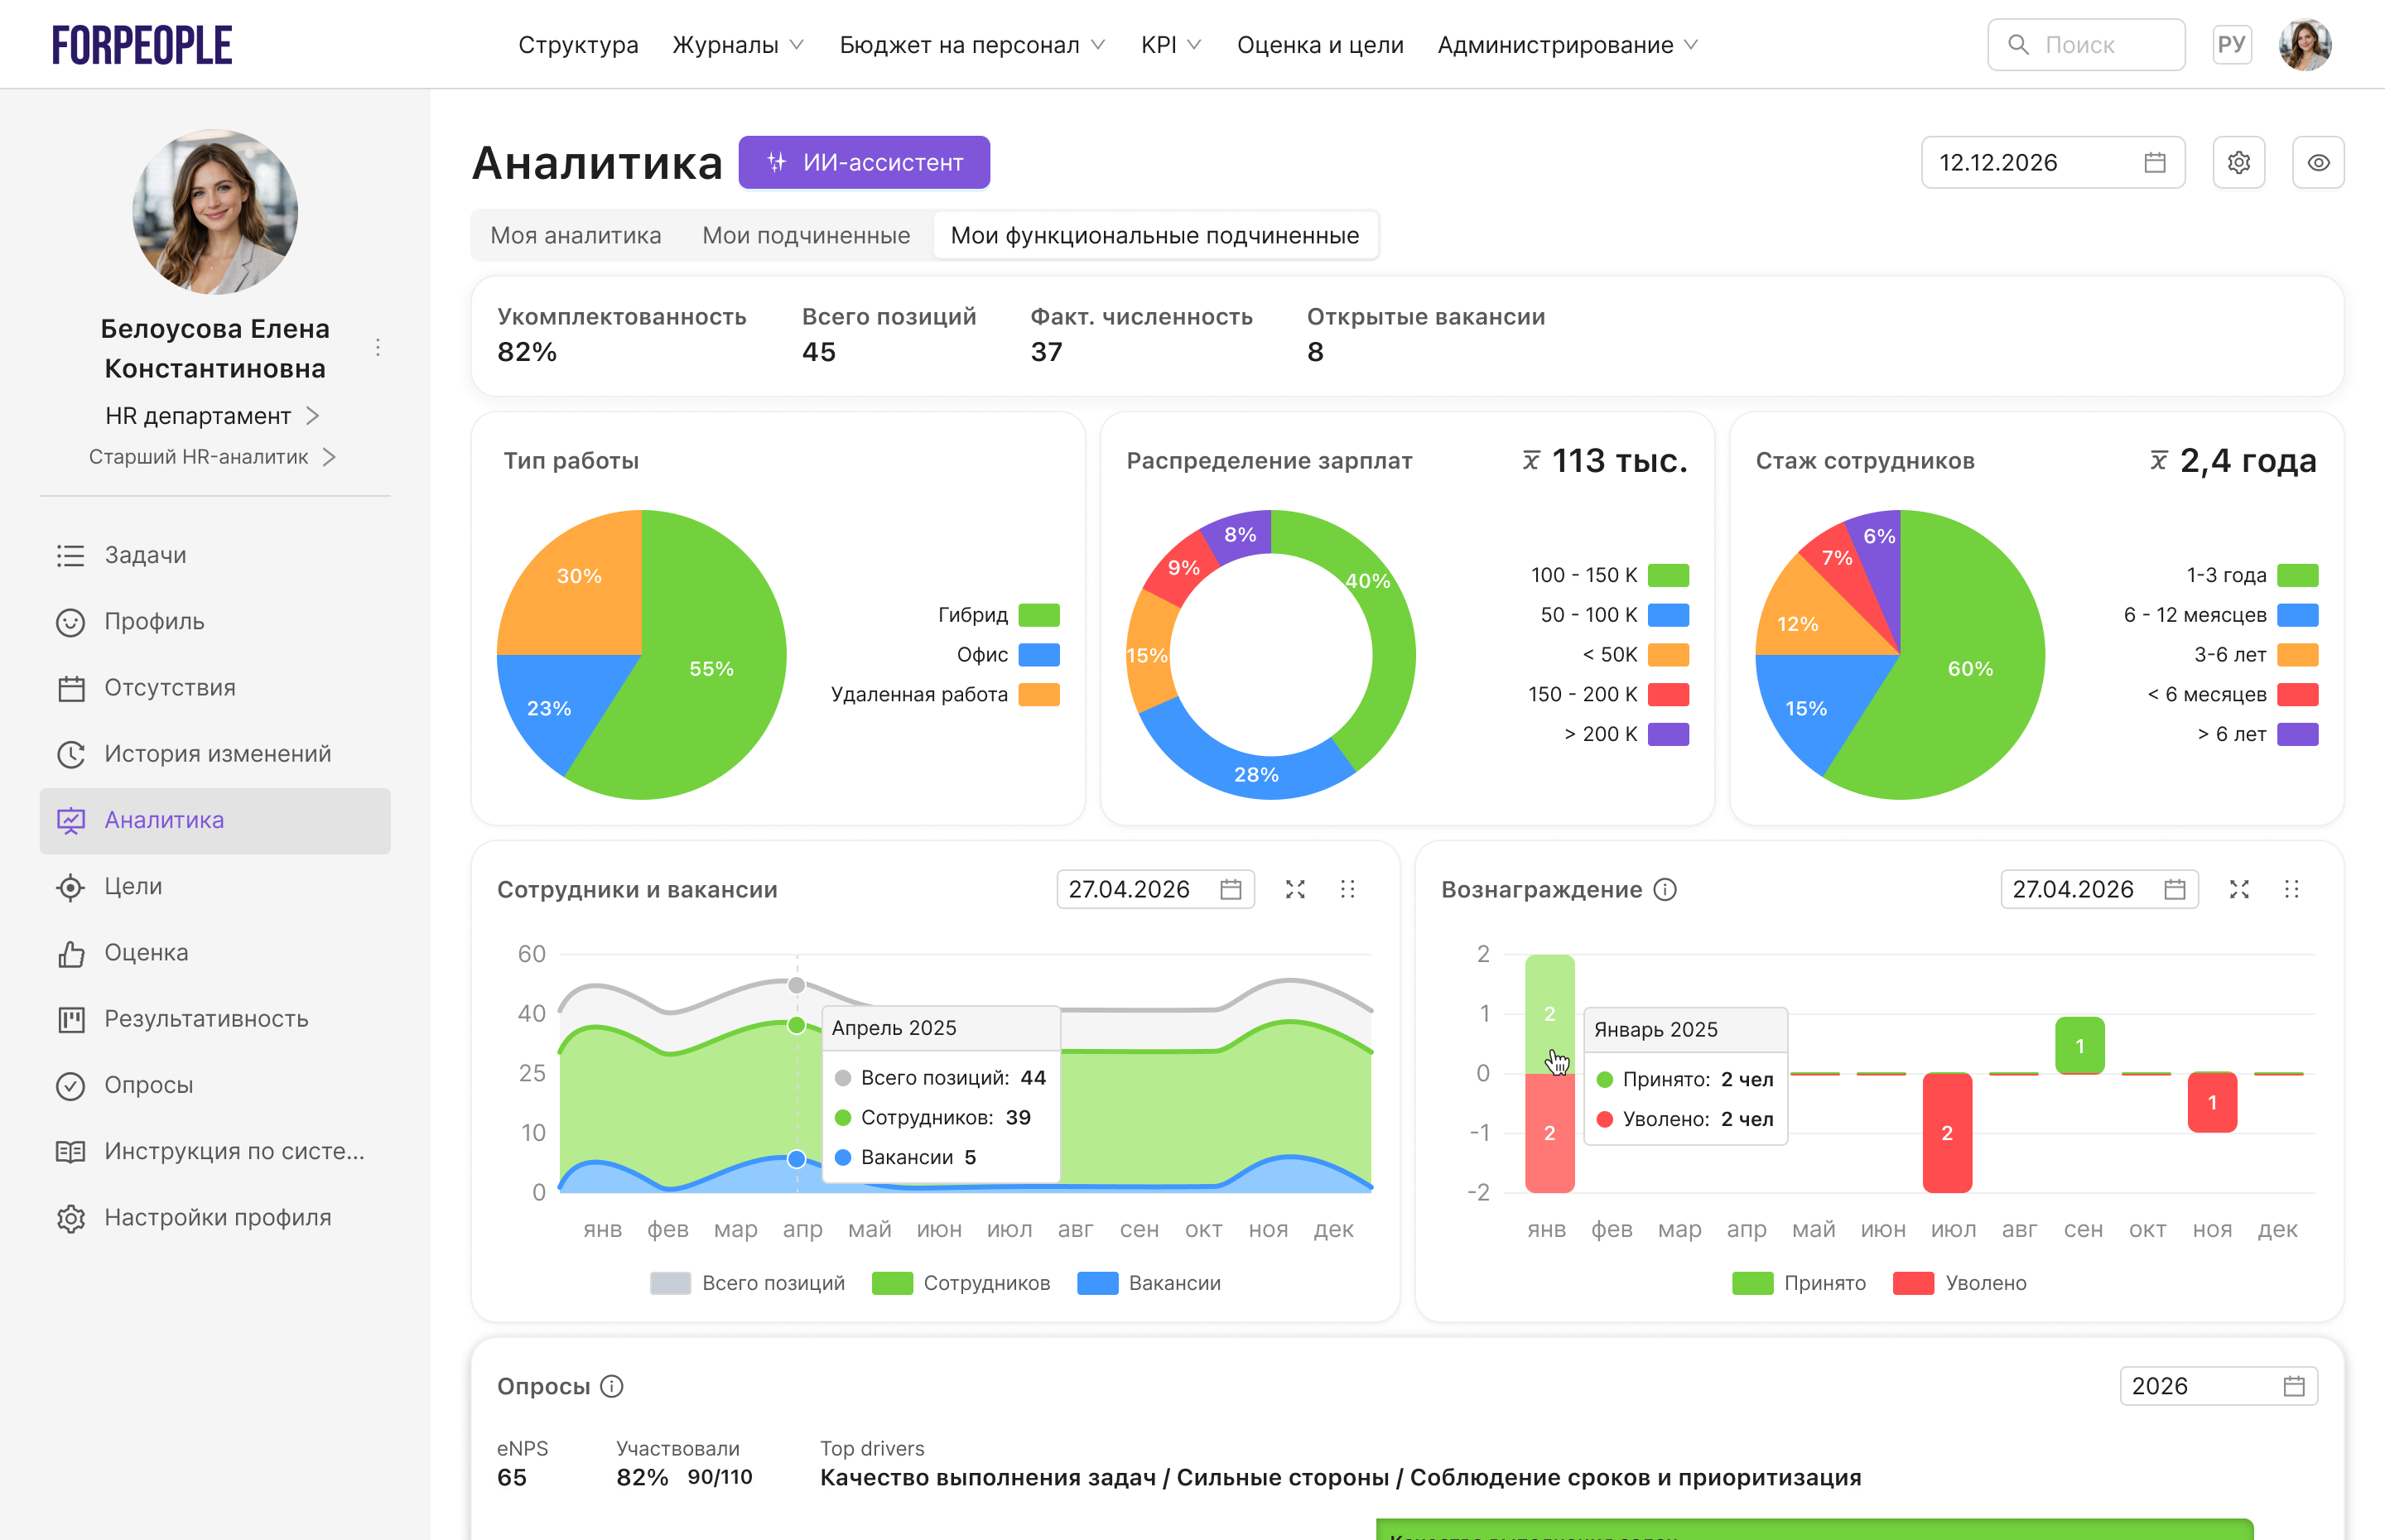Open the three-dot menu beside the user name

tap(377, 347)
